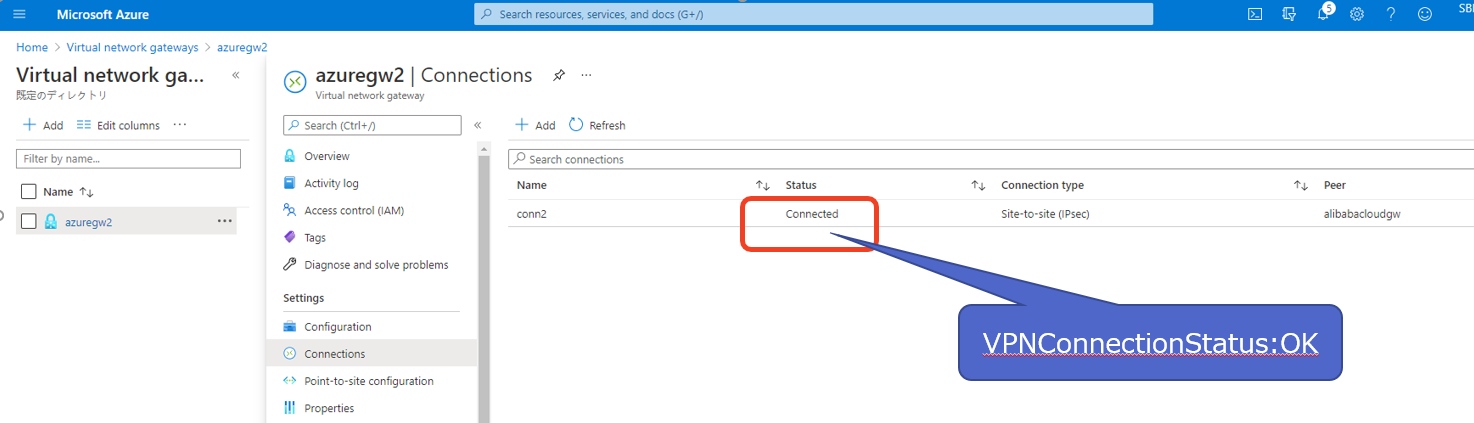Go to Virtual network gateways breadcrumb
The width and height of the screenshot is (1474, 423).
click(132, 47)
